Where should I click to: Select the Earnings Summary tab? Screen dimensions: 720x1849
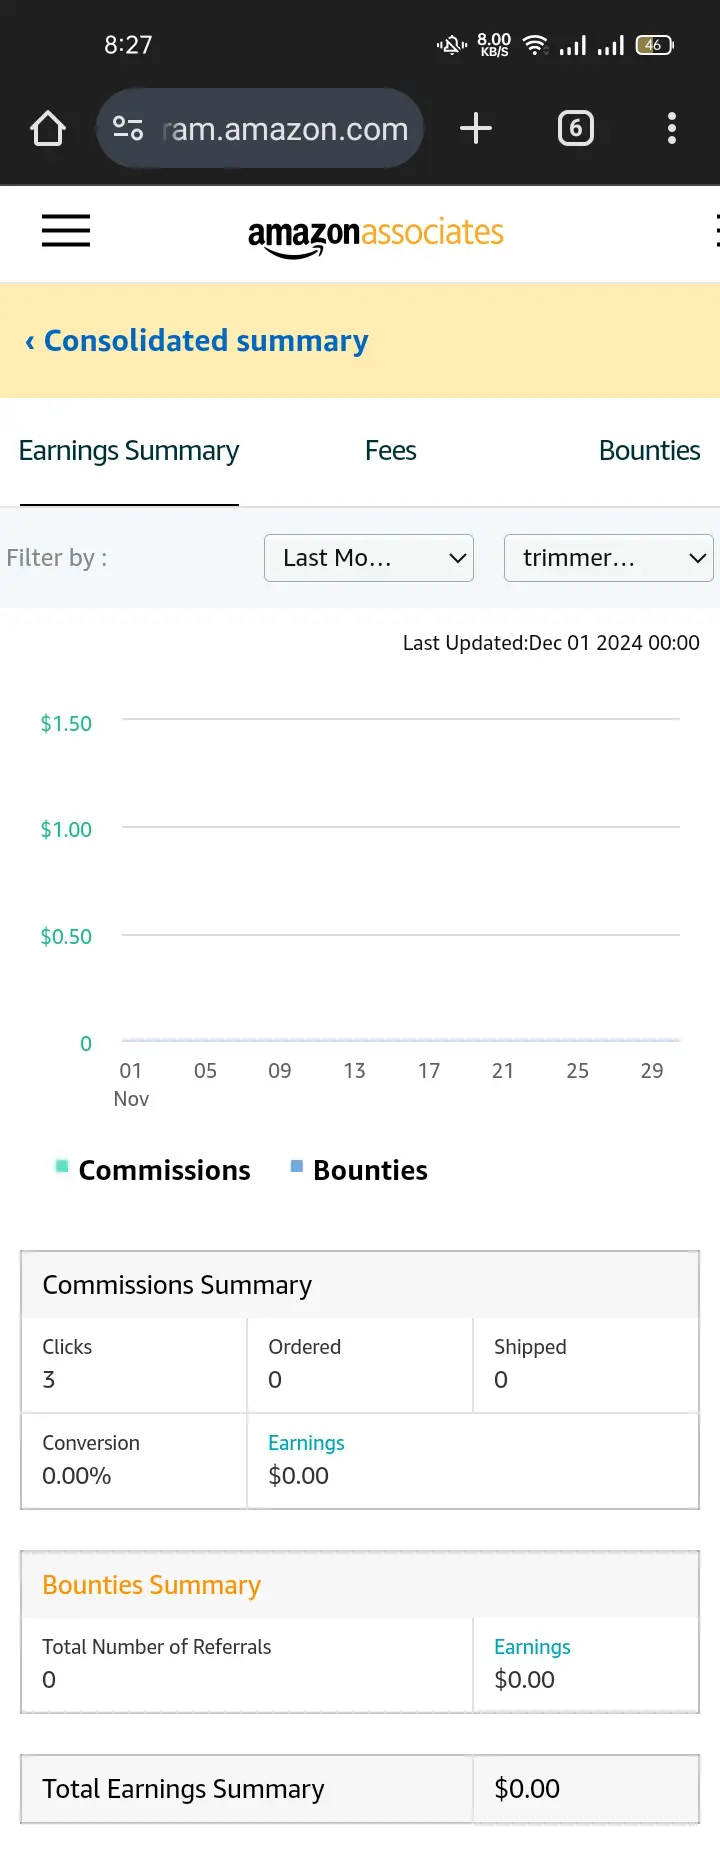129,451
